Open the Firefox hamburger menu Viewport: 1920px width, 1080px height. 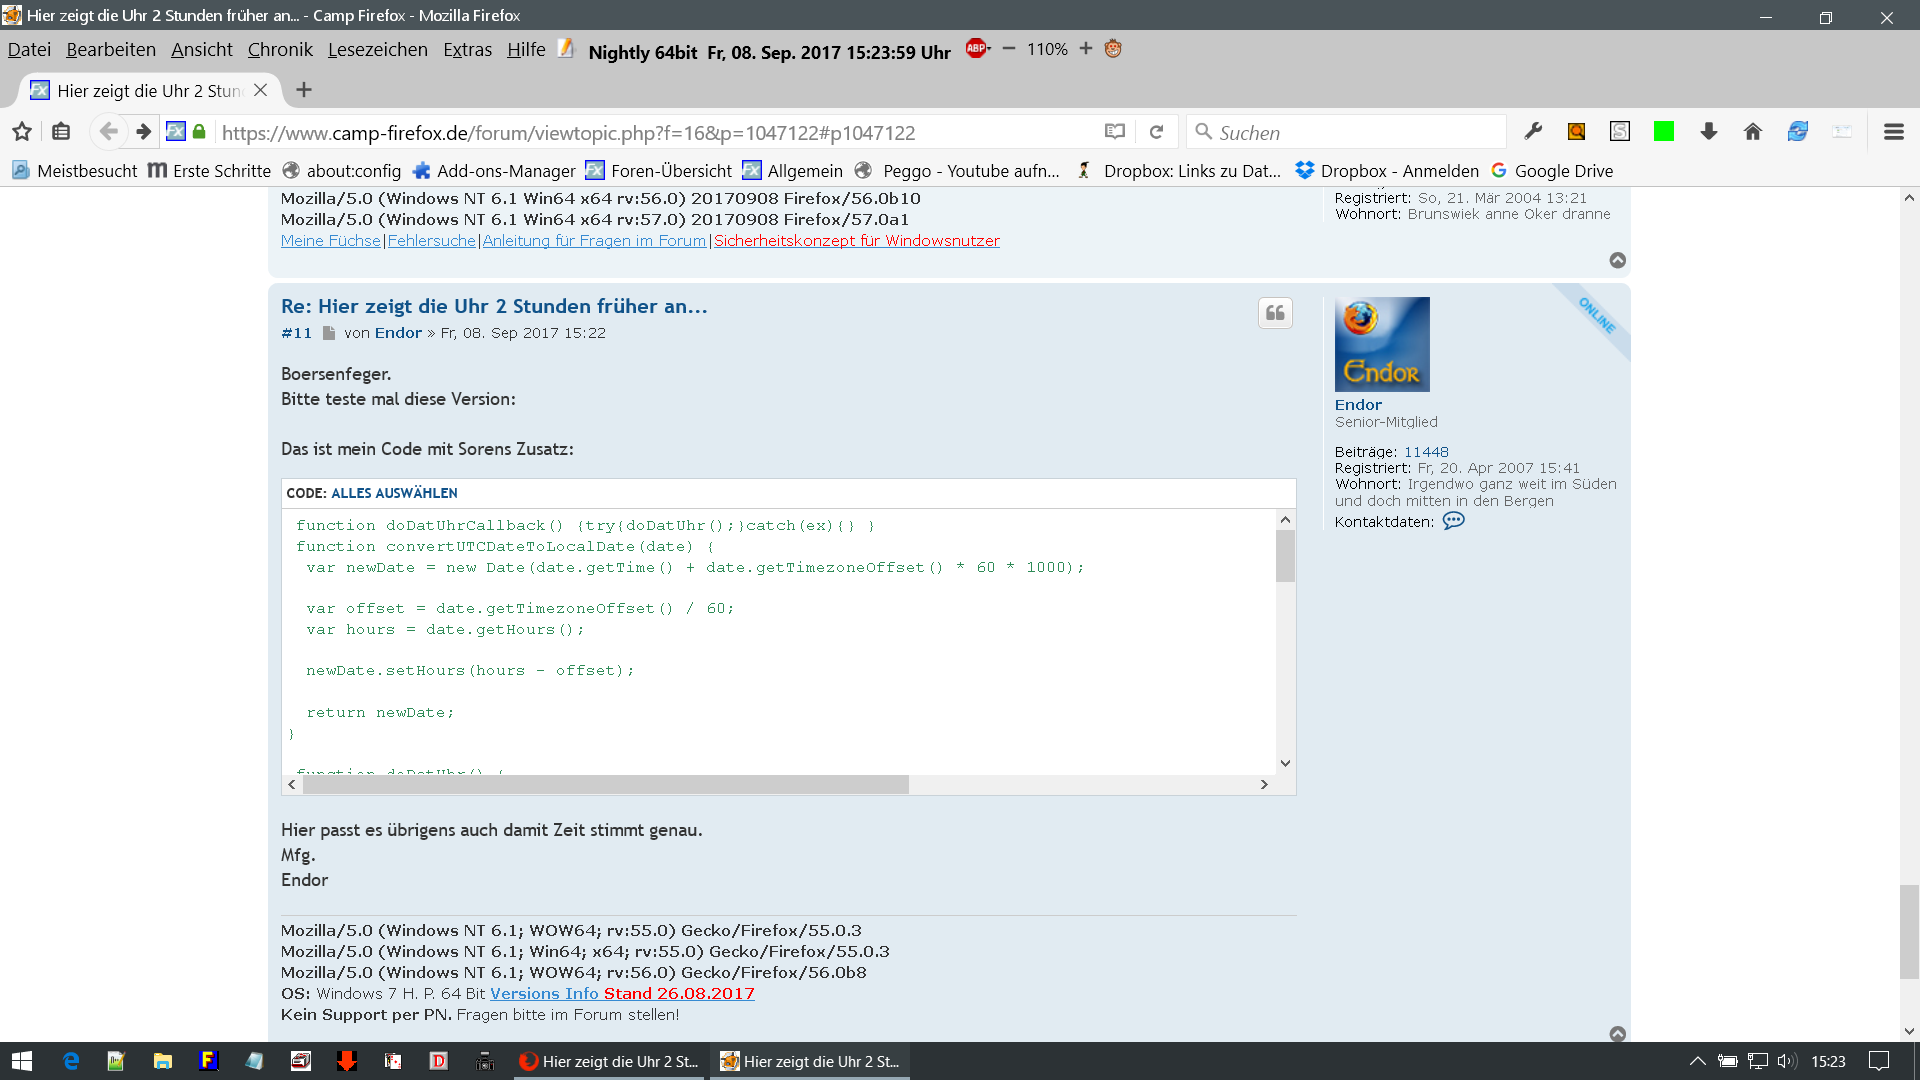[1894, 131]
